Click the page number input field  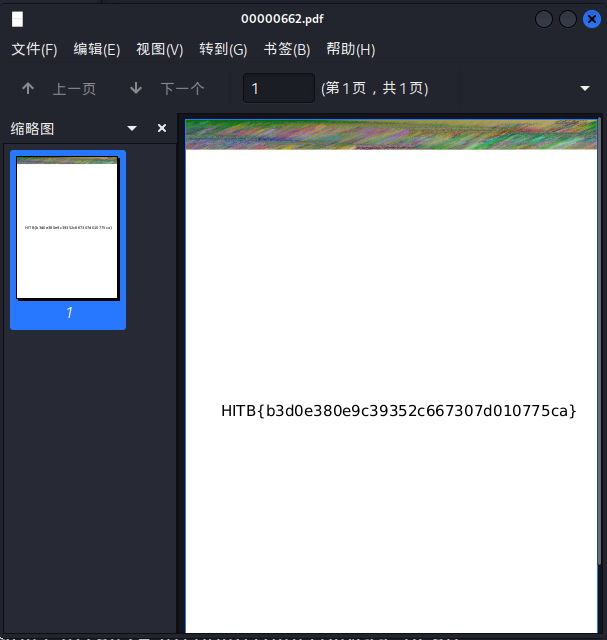(278, 88)
